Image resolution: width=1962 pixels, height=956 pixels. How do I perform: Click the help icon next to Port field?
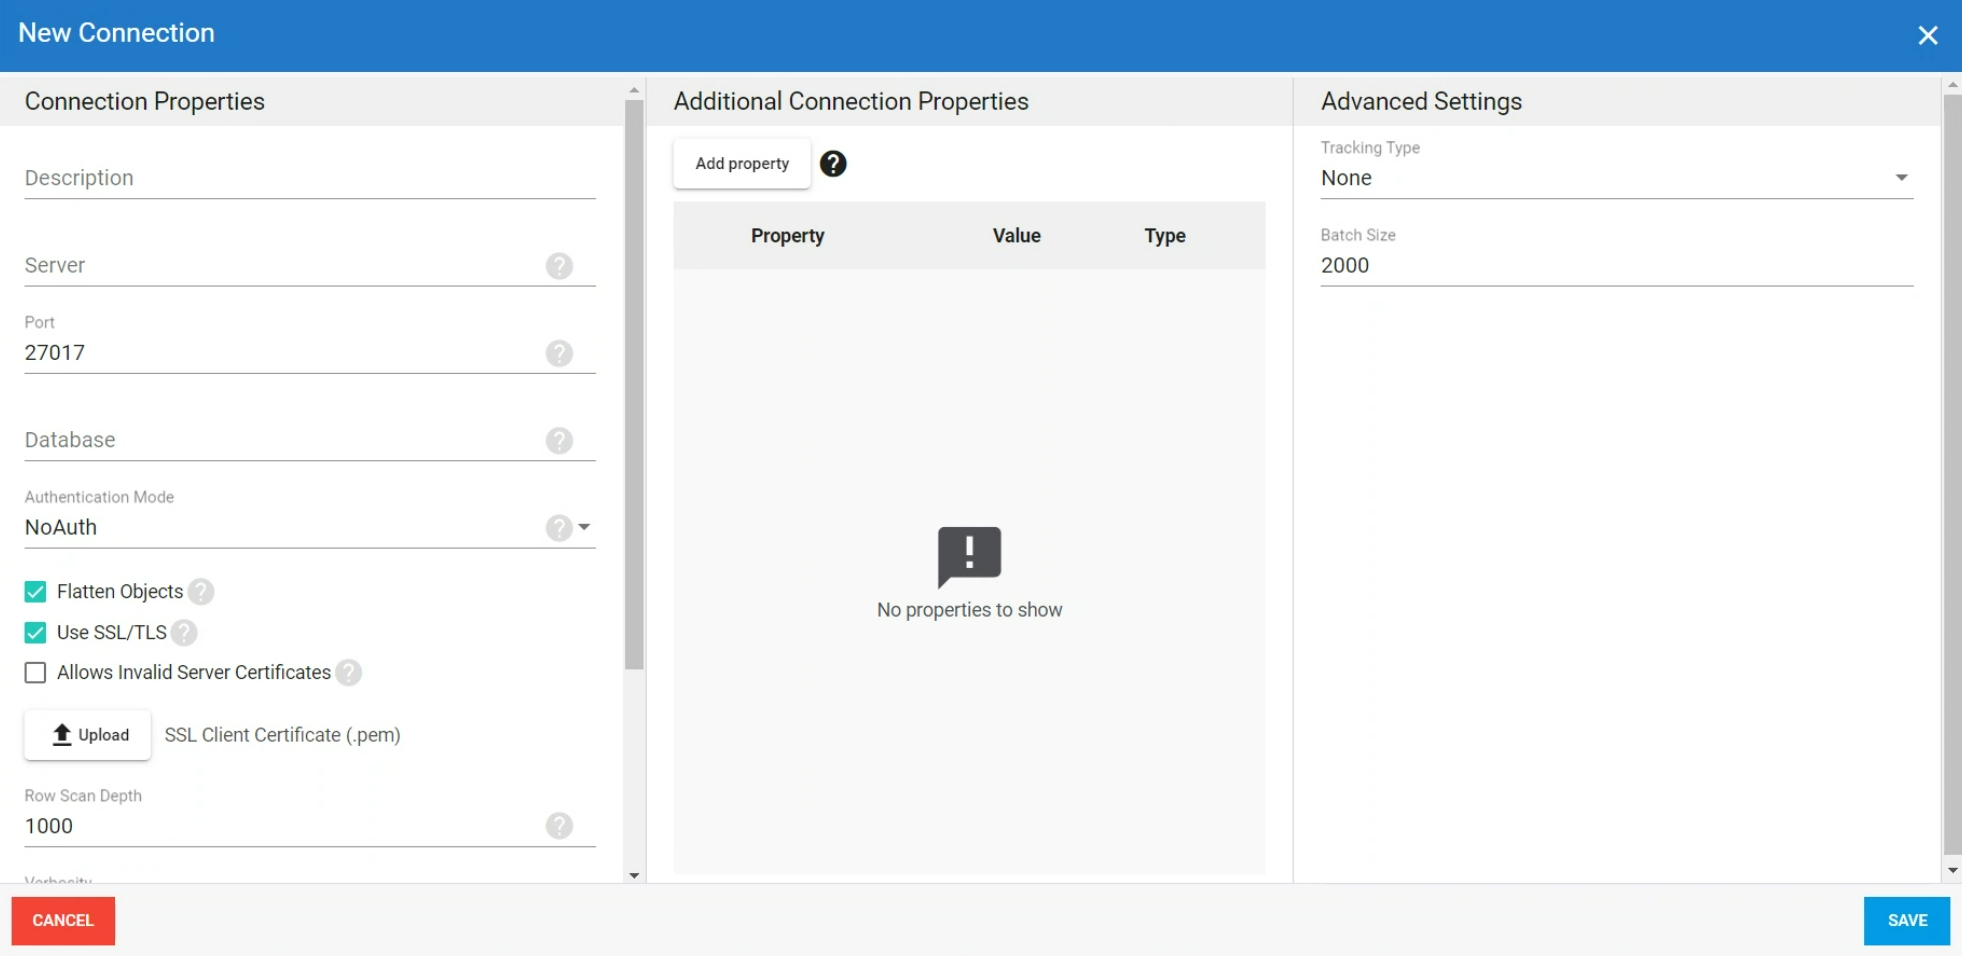pyautogui.click(x=559, y=353)
